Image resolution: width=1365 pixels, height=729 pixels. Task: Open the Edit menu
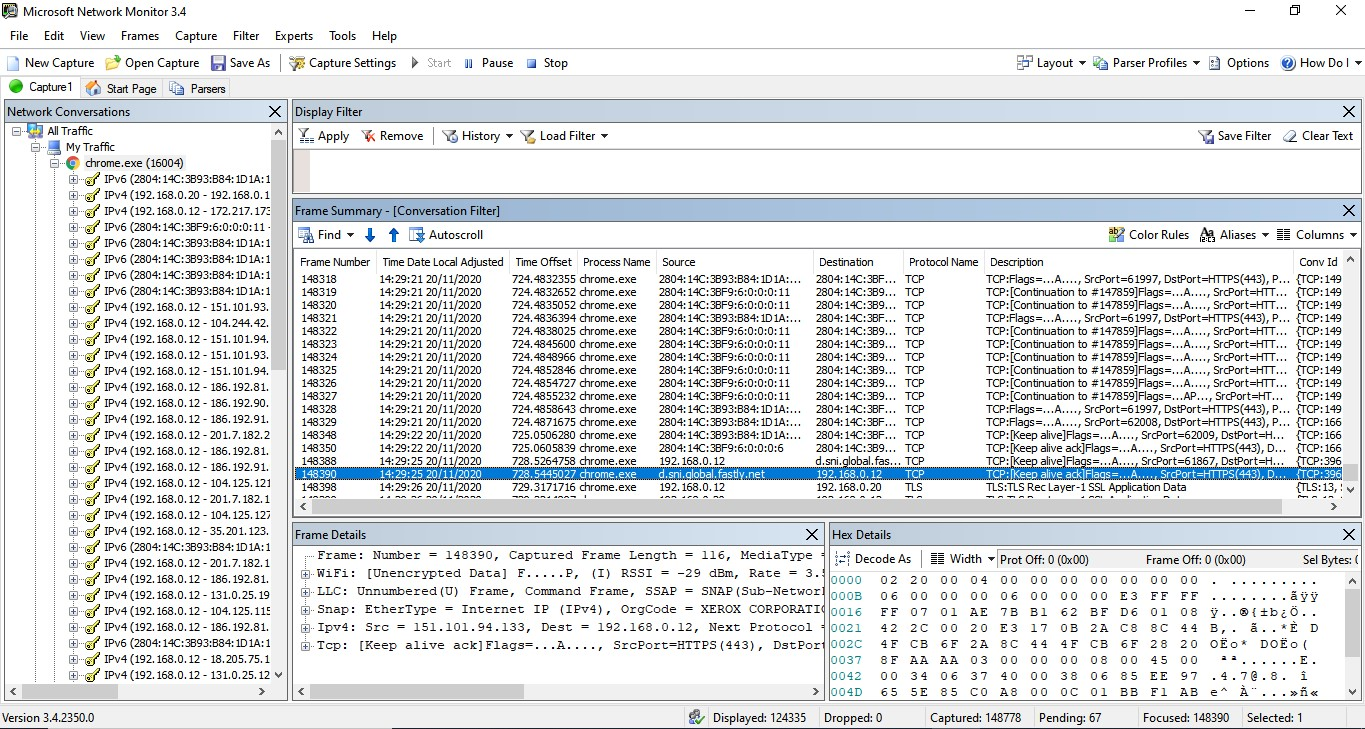pos(54,35)
